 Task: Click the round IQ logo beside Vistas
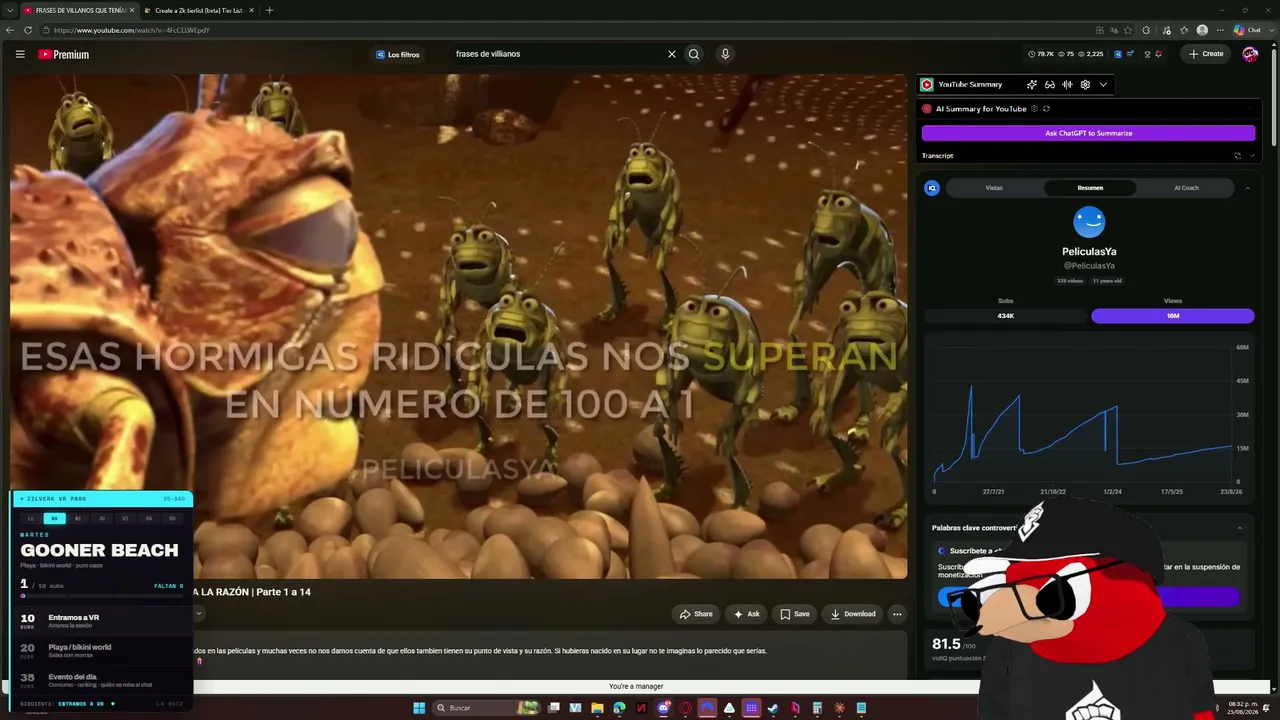pyautogui.click(x=932, y=188)
